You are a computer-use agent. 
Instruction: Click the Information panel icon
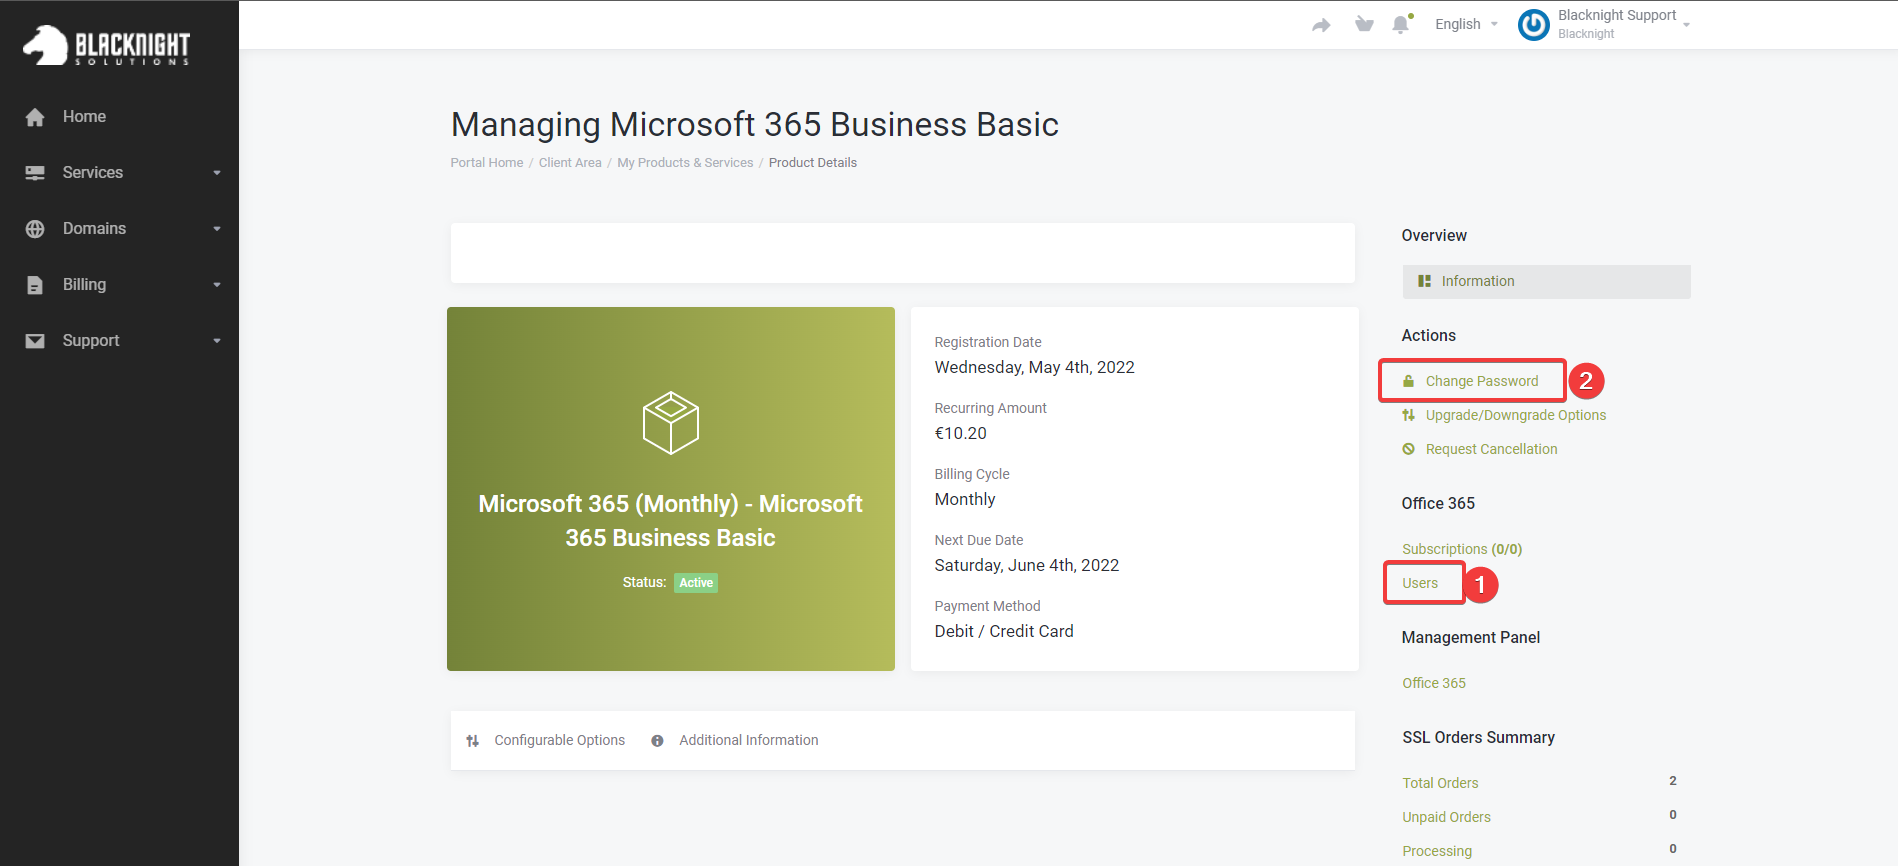1424,281
